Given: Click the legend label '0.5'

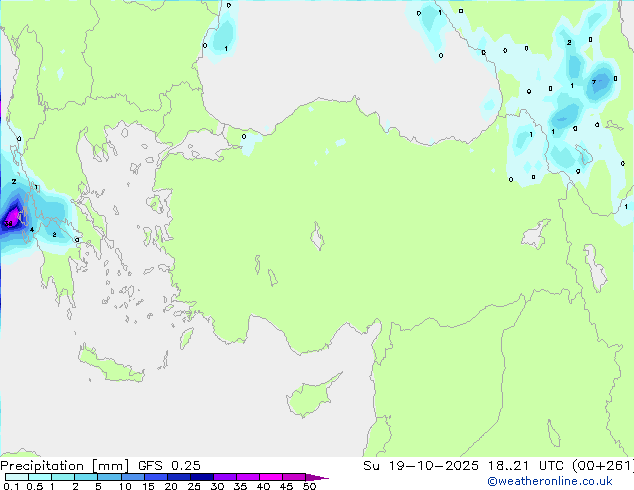Looking at the screenshot, I should tap(35, 486).
